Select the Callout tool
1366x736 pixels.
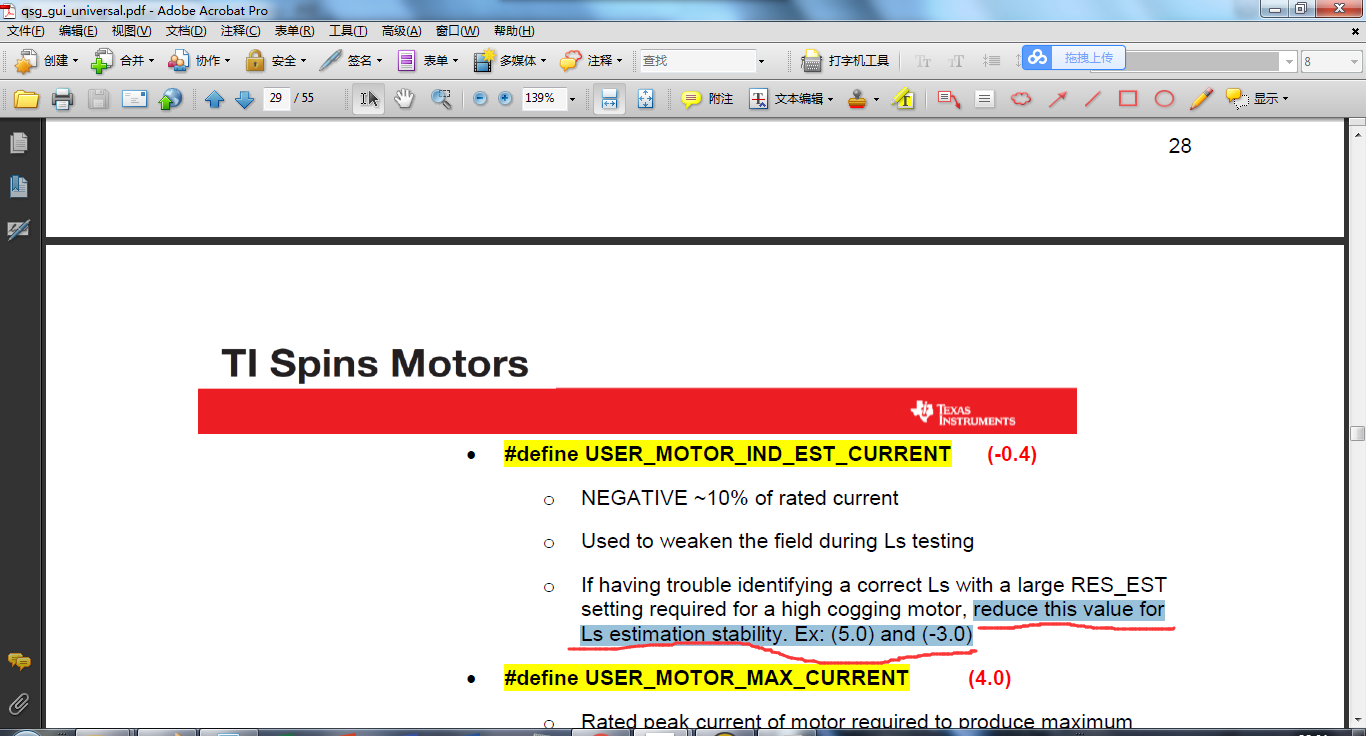click(x=949, y=99)
